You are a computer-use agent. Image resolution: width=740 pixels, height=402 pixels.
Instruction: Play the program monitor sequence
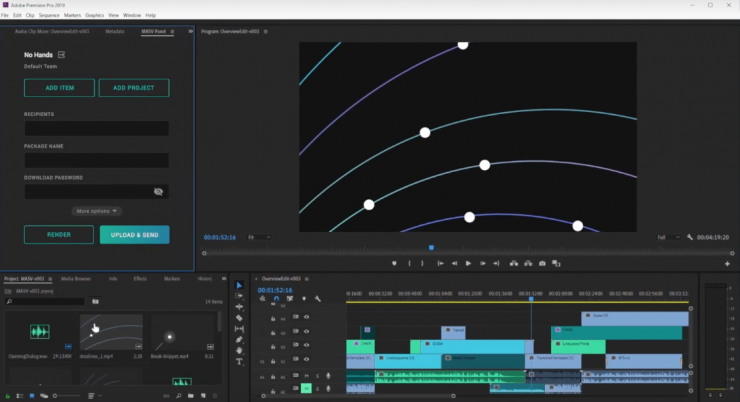(x=468, y=263)
